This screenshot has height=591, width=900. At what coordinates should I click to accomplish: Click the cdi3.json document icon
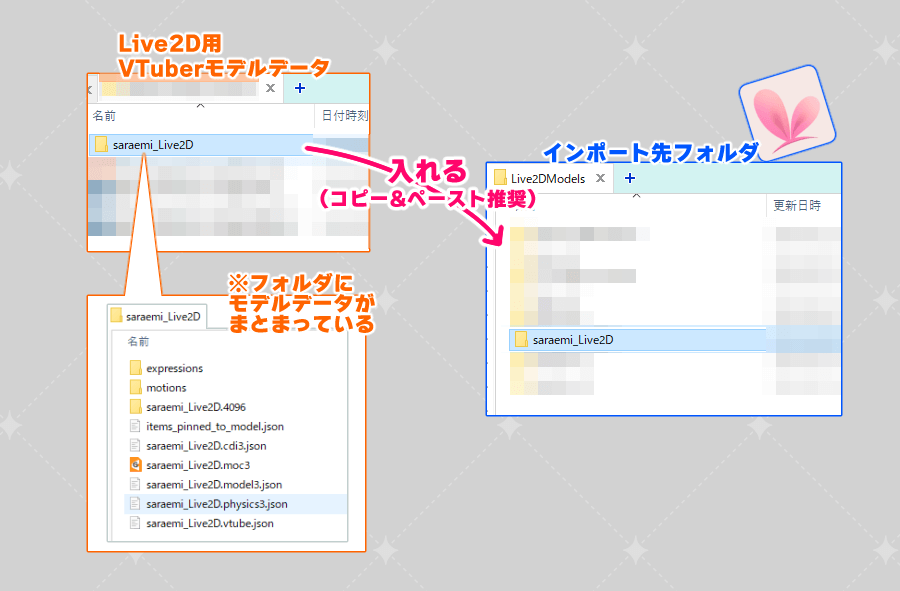coord(135,446)
